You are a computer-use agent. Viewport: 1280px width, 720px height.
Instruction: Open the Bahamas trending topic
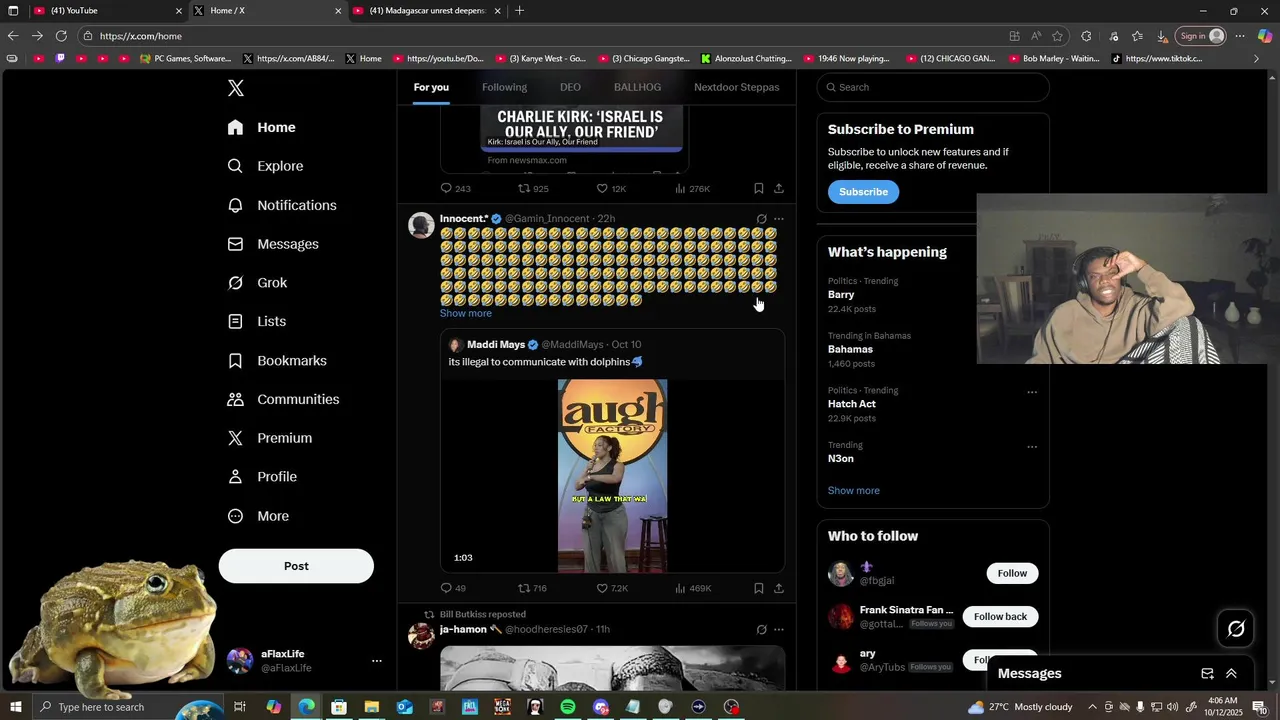(x=850, y=349)
